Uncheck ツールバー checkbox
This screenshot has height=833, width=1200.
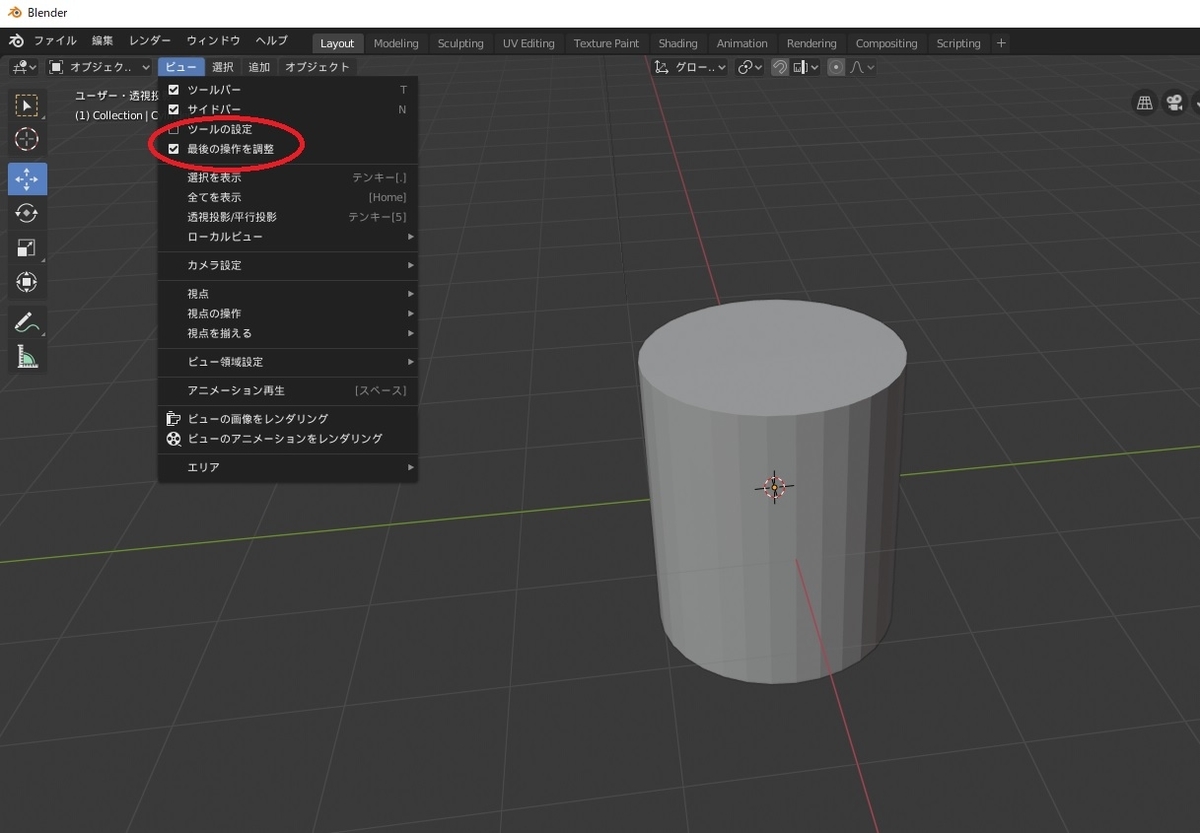click(x=173, y=90)
